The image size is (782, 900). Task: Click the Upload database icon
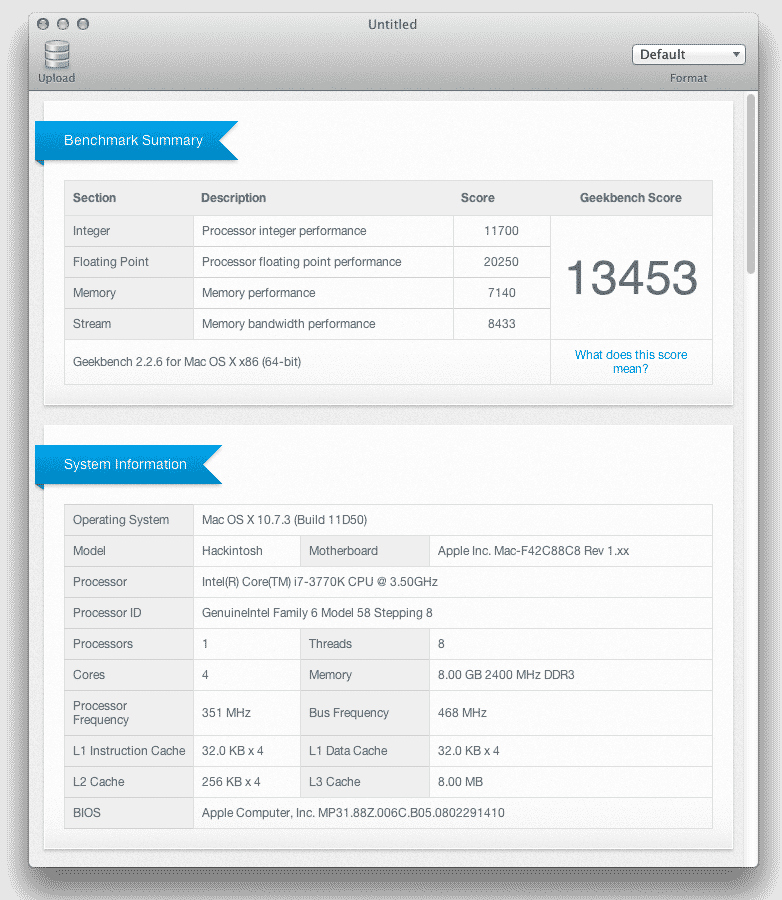(x=57, y=55)
